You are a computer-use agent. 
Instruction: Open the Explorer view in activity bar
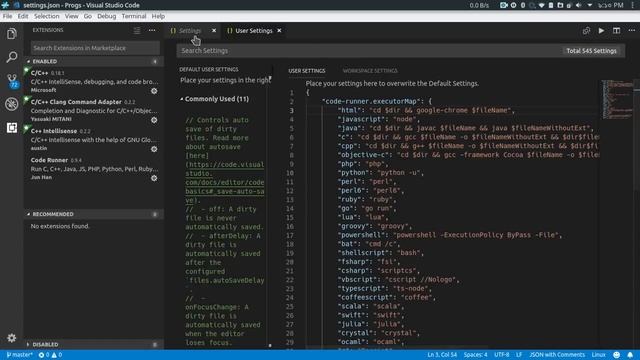(12, 33)
